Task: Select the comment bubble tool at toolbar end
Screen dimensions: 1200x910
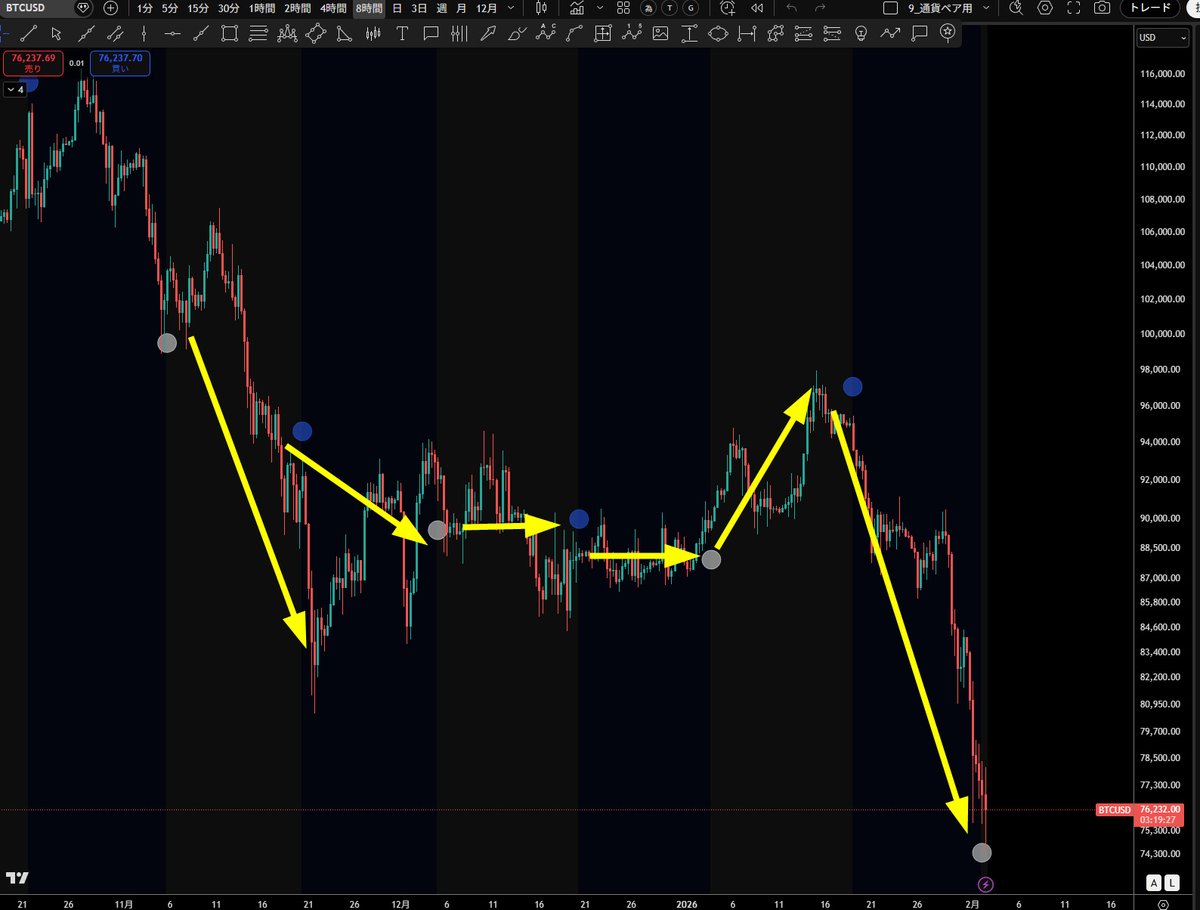Action: pyautogui.click(x=919, y=34)
